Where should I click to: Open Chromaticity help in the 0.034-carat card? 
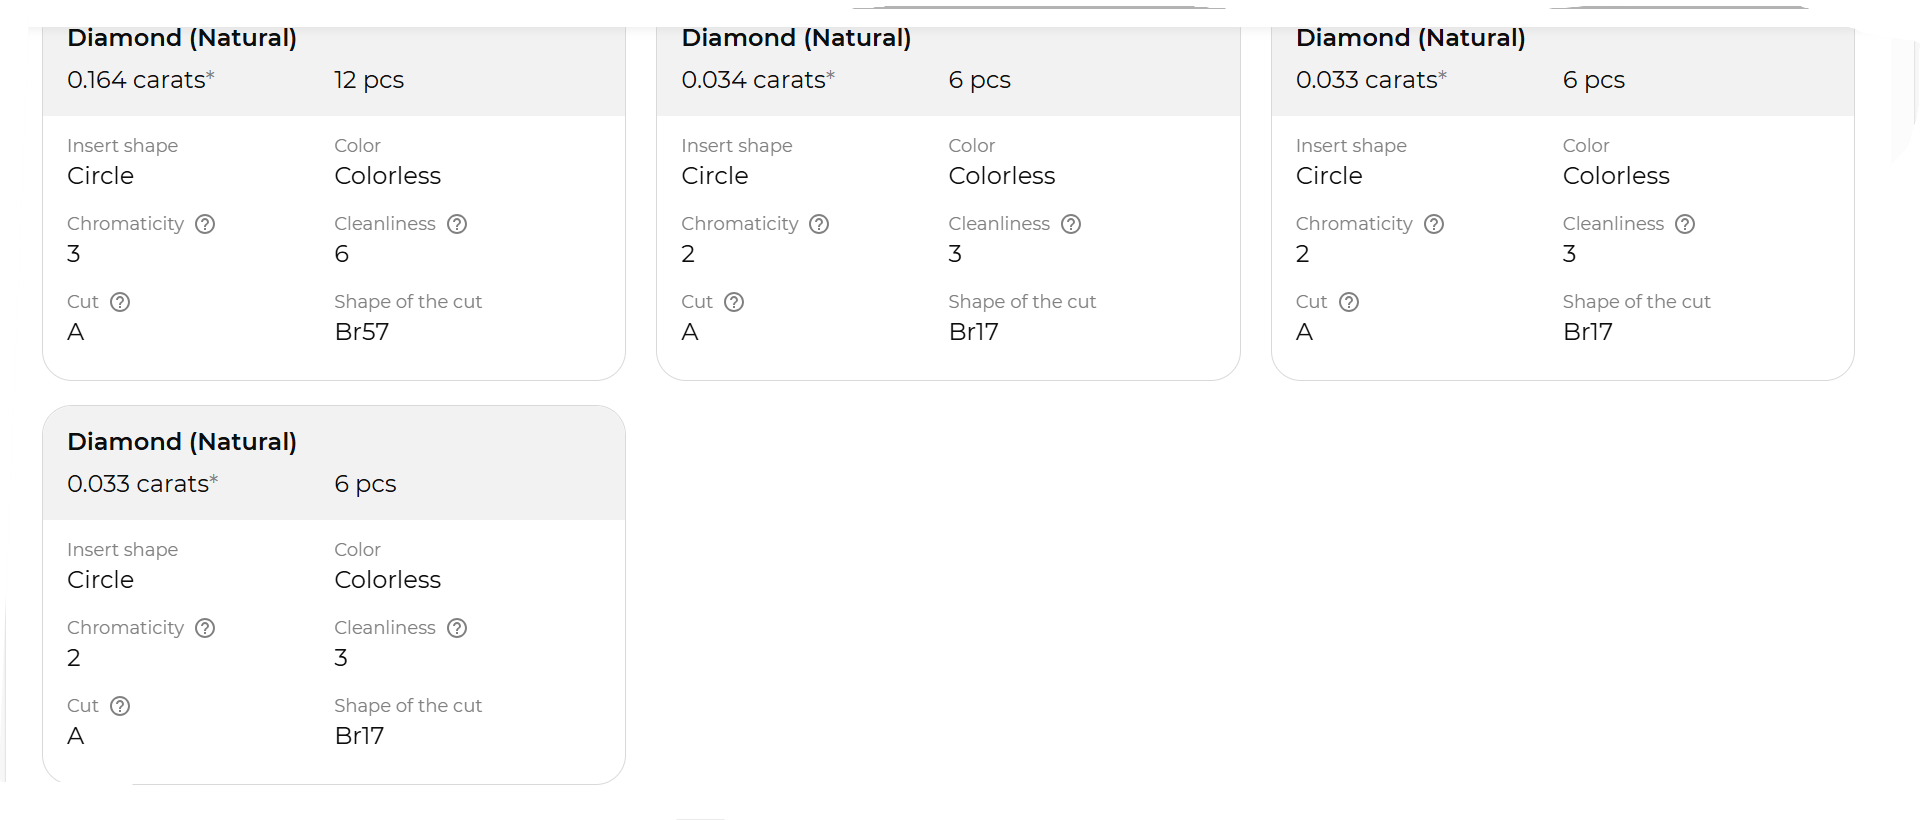click(819, 224)
